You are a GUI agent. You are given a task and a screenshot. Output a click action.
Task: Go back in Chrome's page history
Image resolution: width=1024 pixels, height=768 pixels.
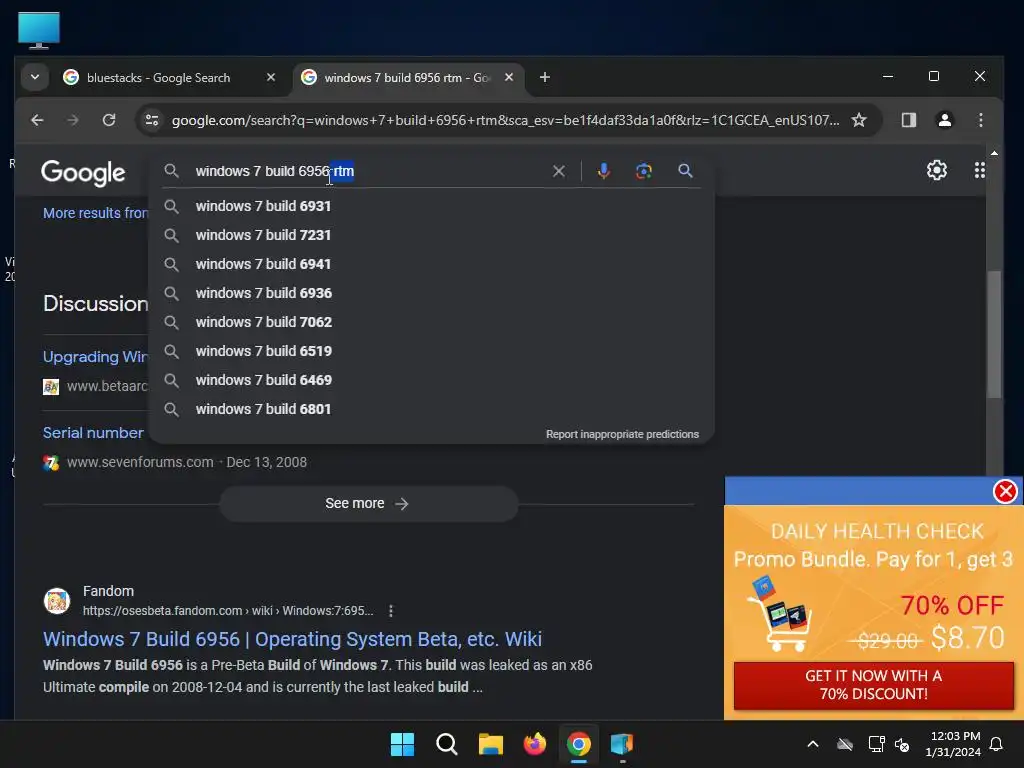37,120
